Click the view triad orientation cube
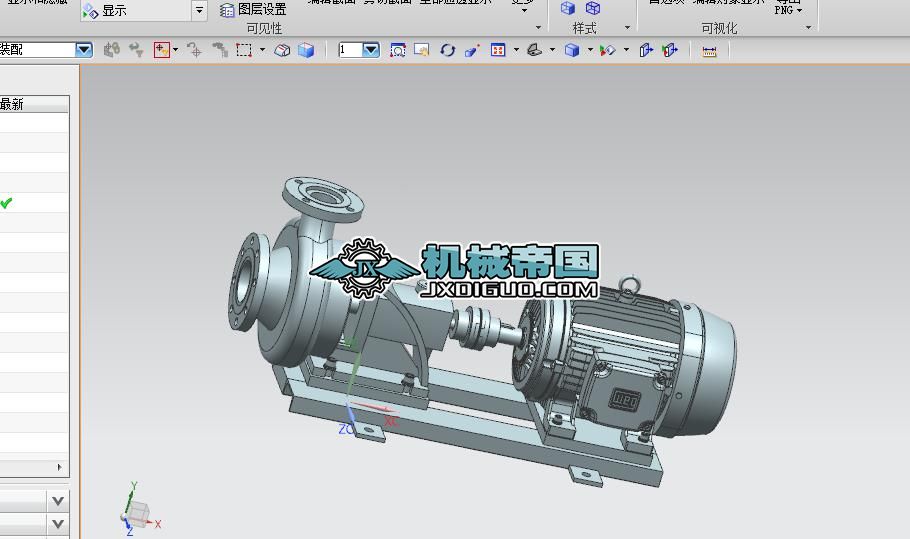 tap(138, 513)
